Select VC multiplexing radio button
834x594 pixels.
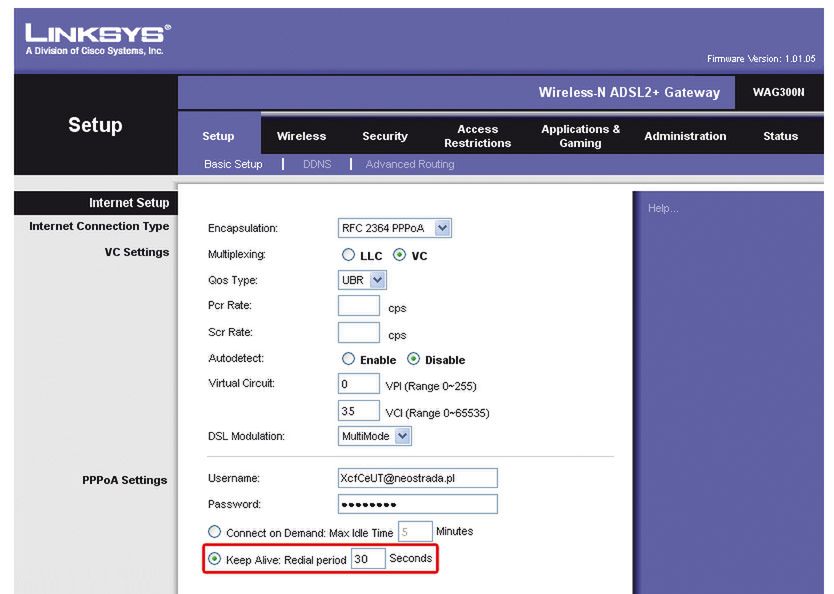(399, 255)
